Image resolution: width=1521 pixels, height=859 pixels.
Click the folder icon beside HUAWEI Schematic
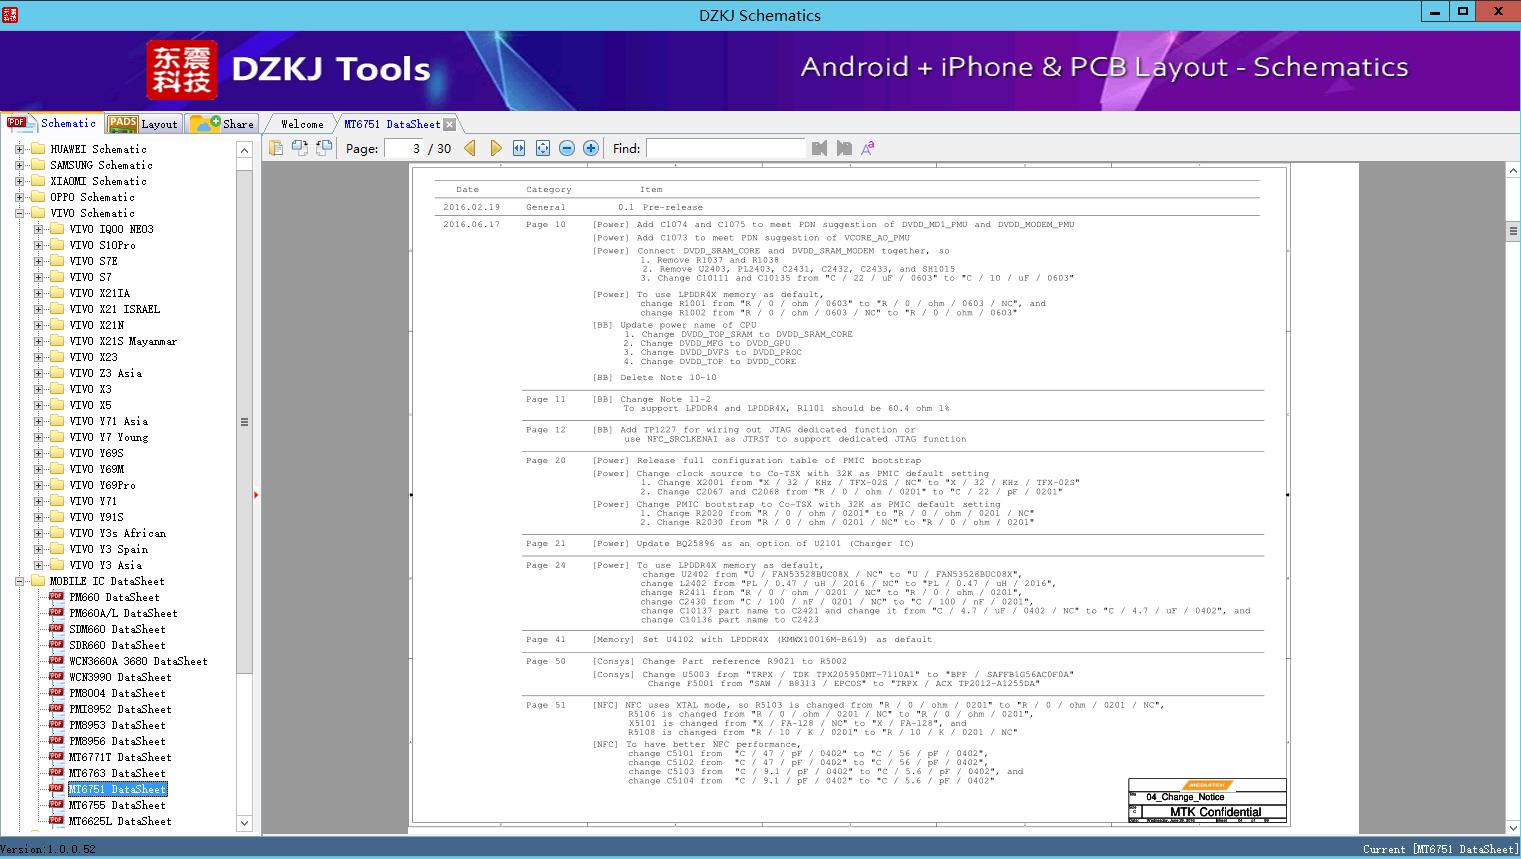point(38,149)
